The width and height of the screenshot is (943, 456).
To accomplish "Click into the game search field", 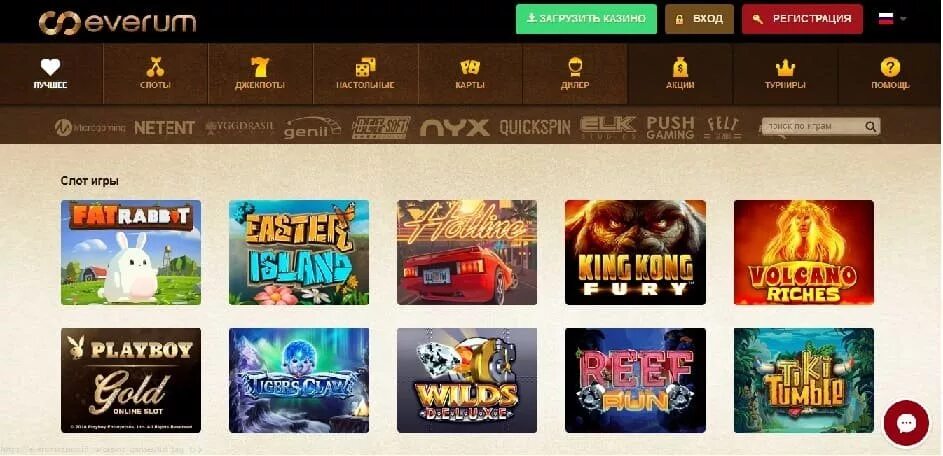I will pos(813,126).
